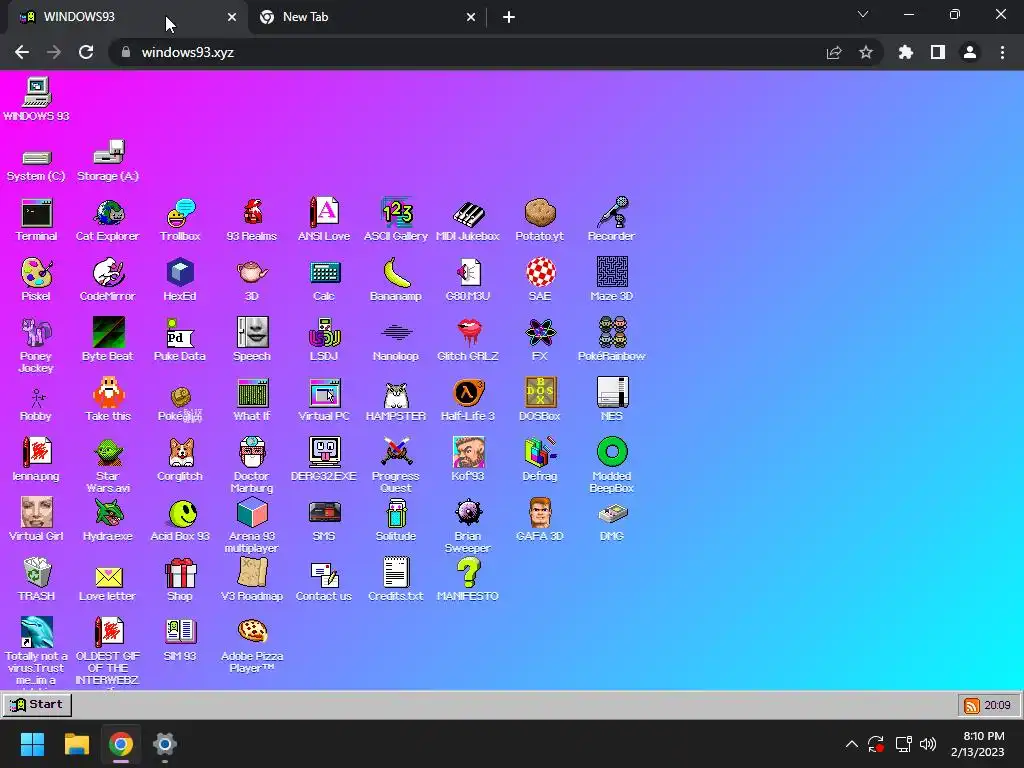
Task: Open Byte Beat icon
Action: coord(108,340)
